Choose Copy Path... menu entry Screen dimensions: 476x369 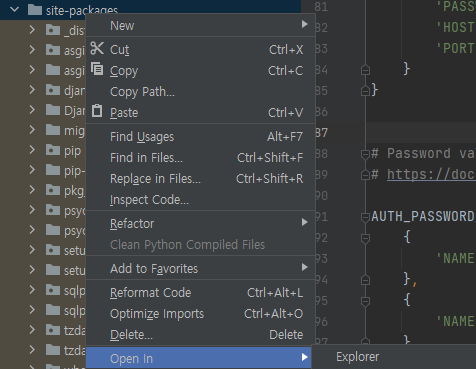200,91
